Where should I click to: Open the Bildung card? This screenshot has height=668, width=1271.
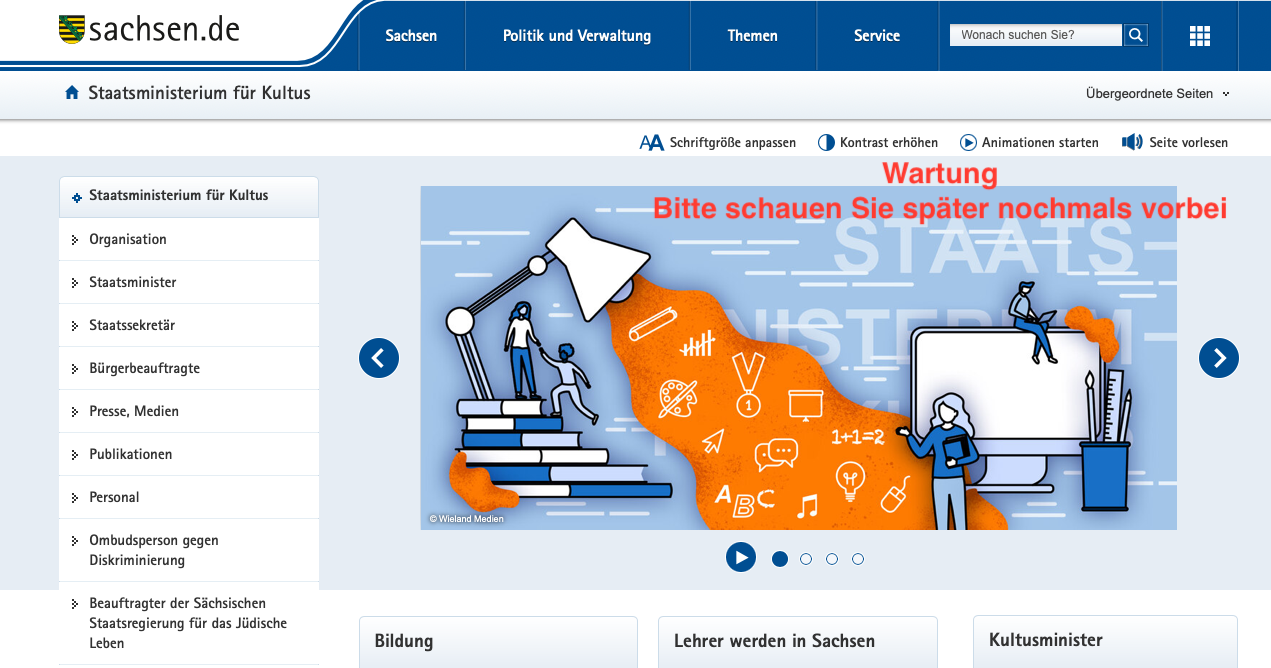tap(498, 642)
